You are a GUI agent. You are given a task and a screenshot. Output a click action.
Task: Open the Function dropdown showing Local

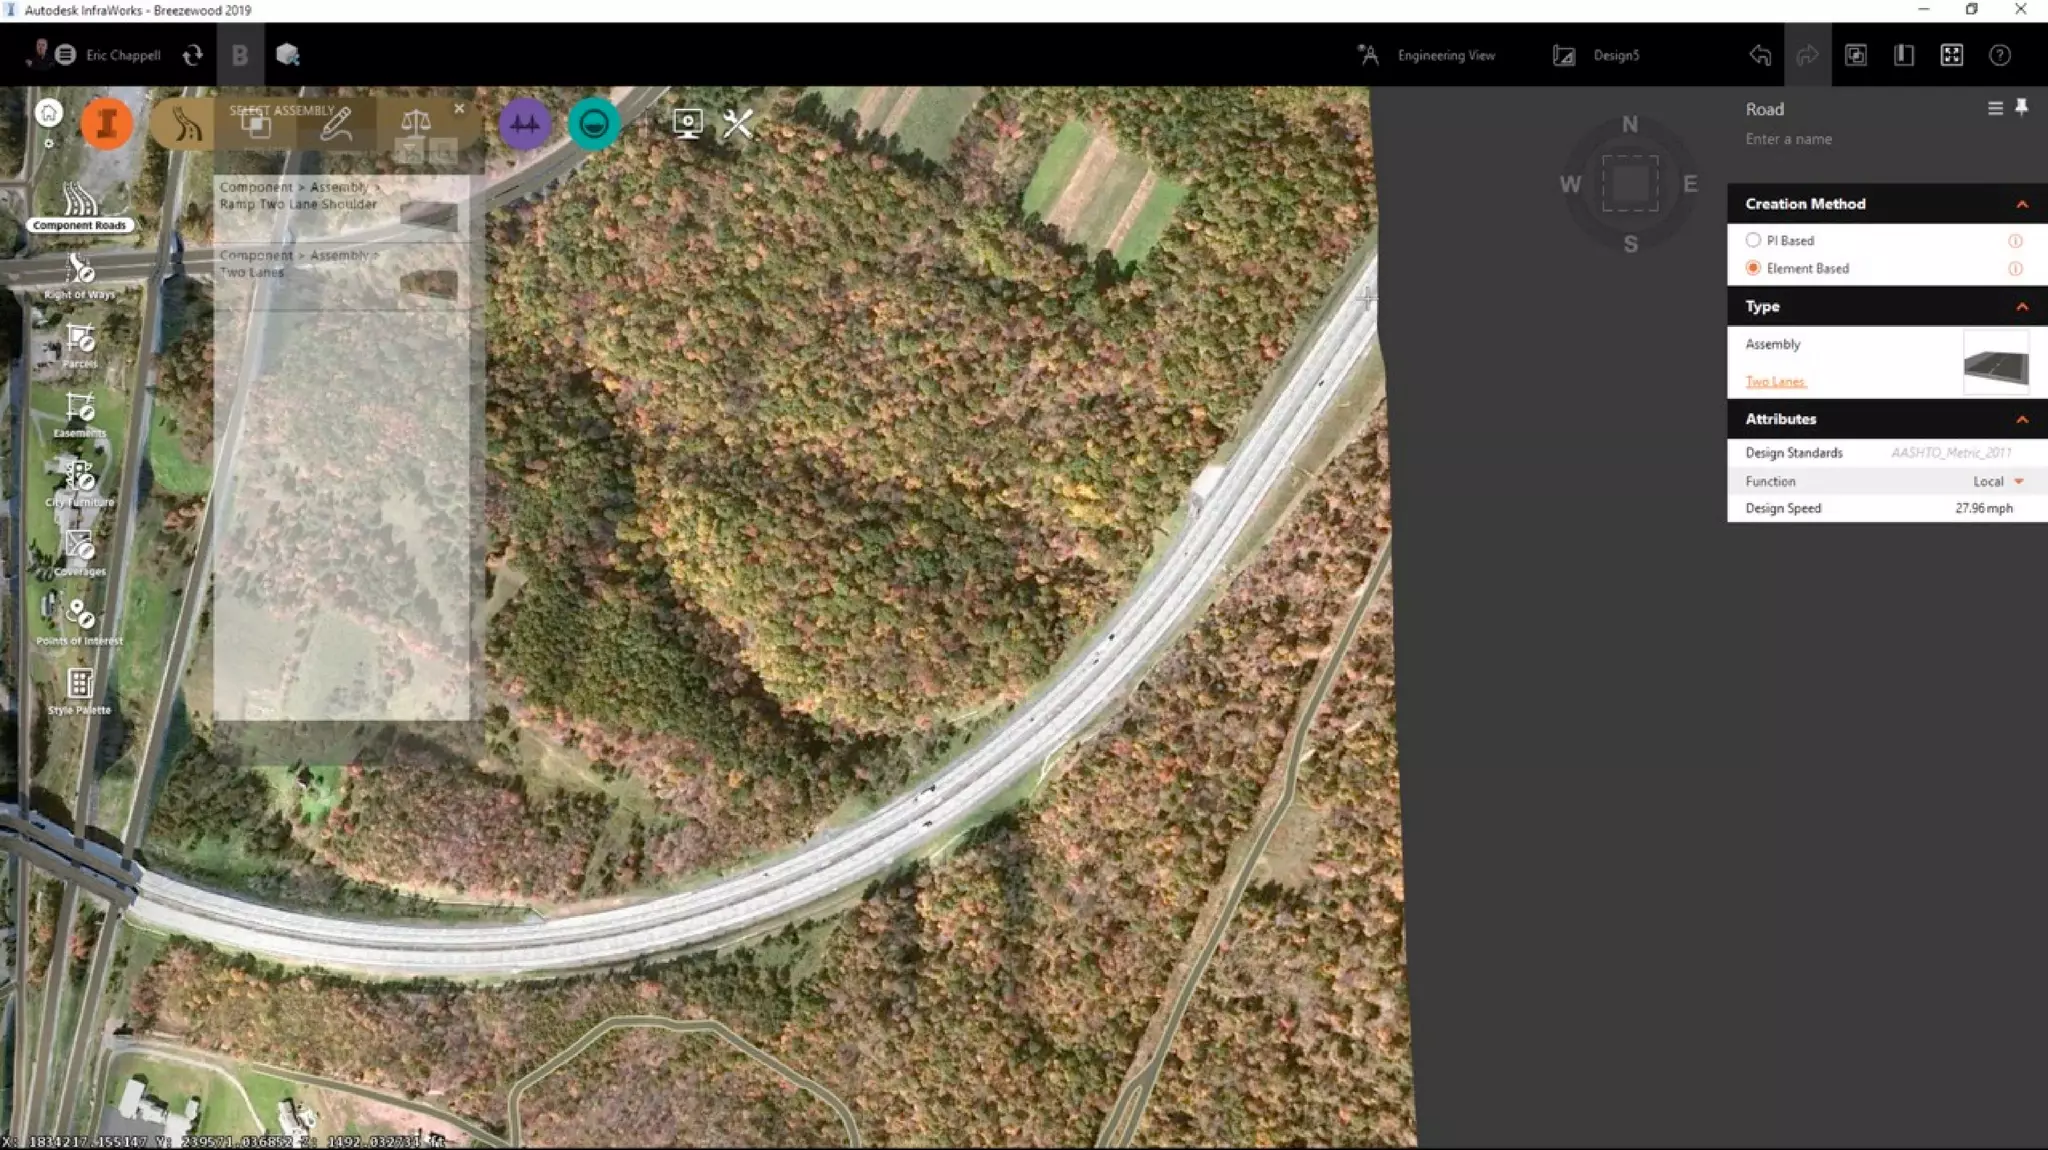click(2018, 482)
